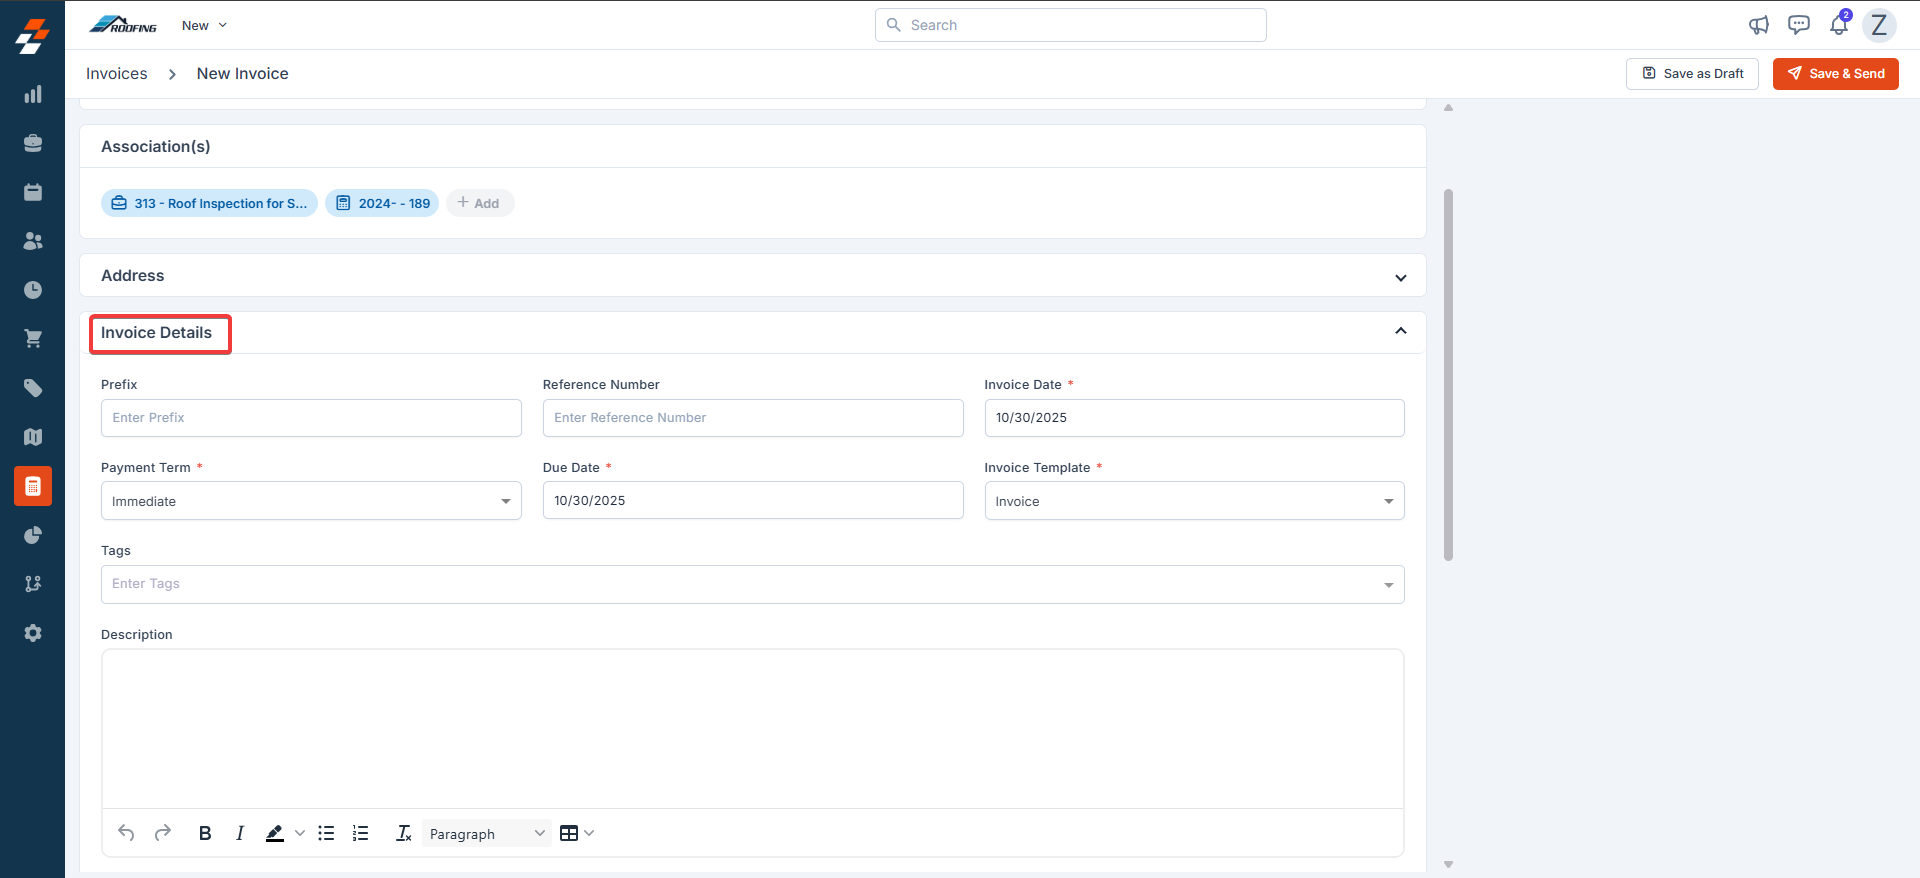Expand the Address section
Image resolution: width=1920 pixels, height=878 pixels.
coord(1400,277)
